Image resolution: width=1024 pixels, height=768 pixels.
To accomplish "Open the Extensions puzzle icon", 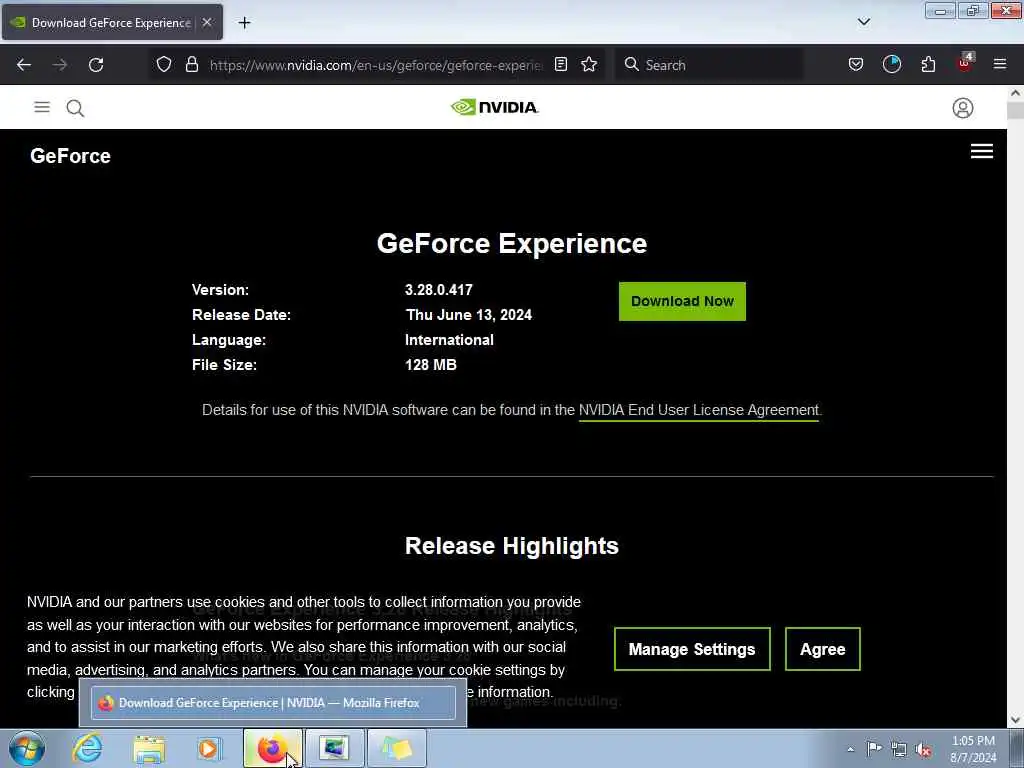I will (x=928, y=65).
